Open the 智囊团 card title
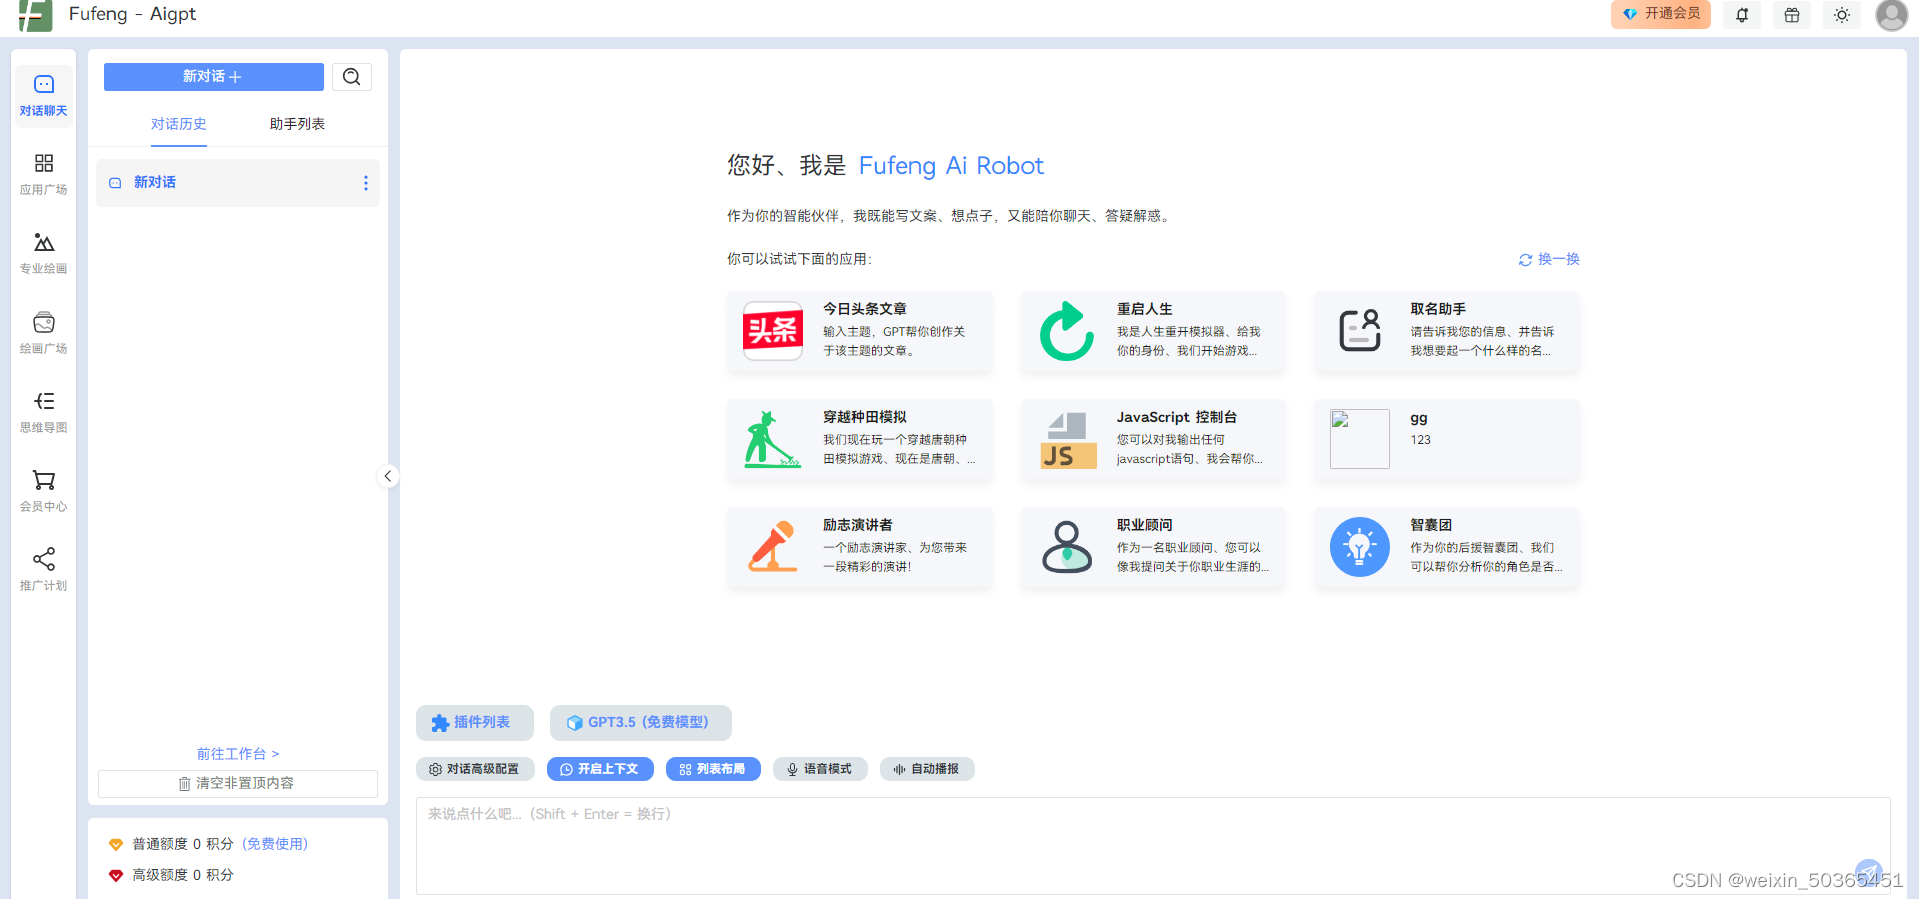The height and width of the screenshot is (899, 1919). pyautogui.click(x=1431, y=525)
